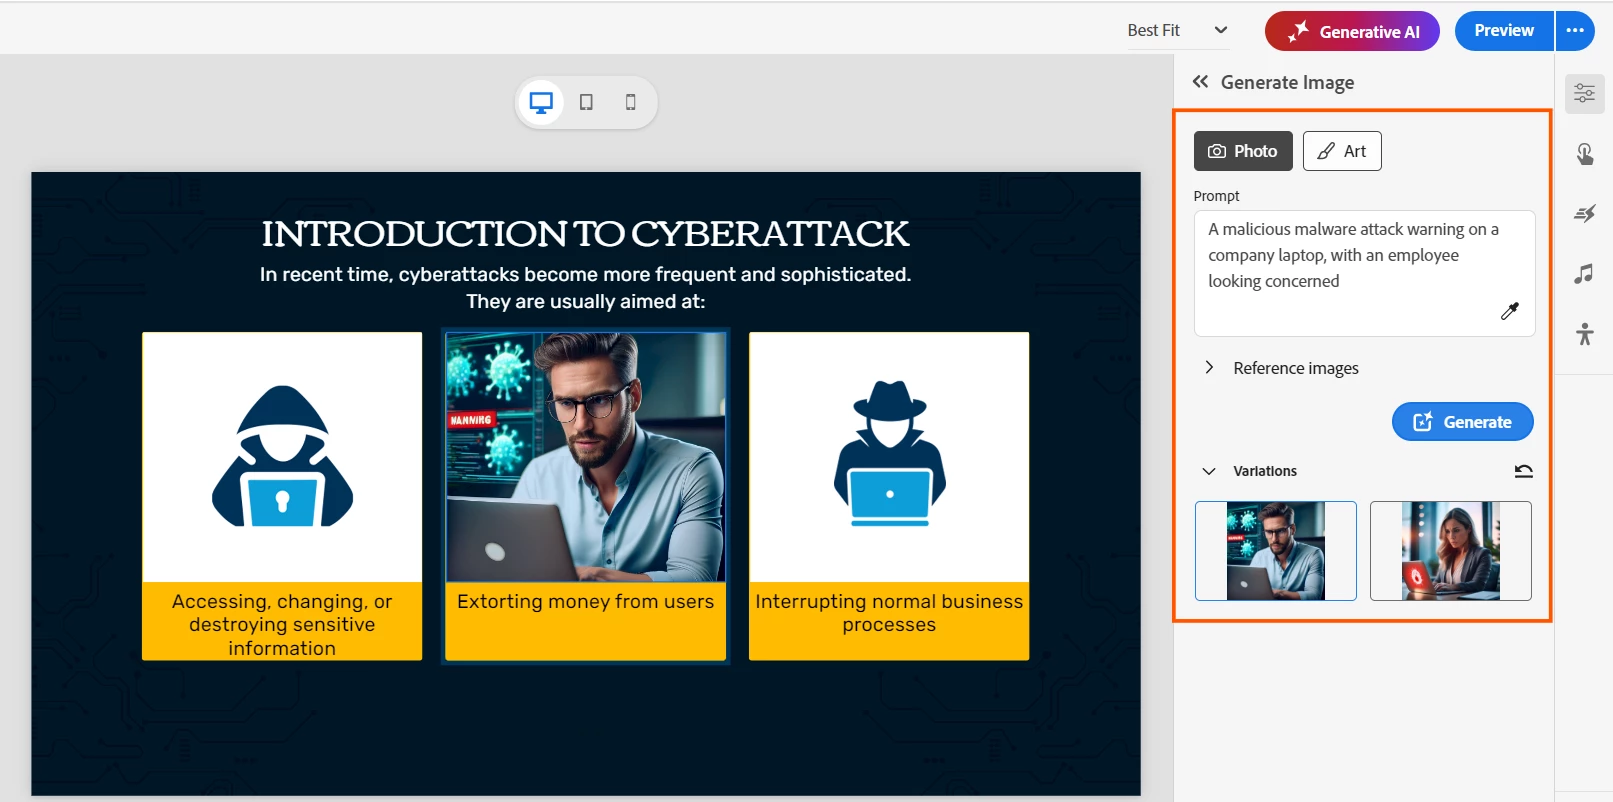Viewport: 1613px width, 802px height.
Task: Click the prompt enhance wand icon
Action: point(1510,311)
